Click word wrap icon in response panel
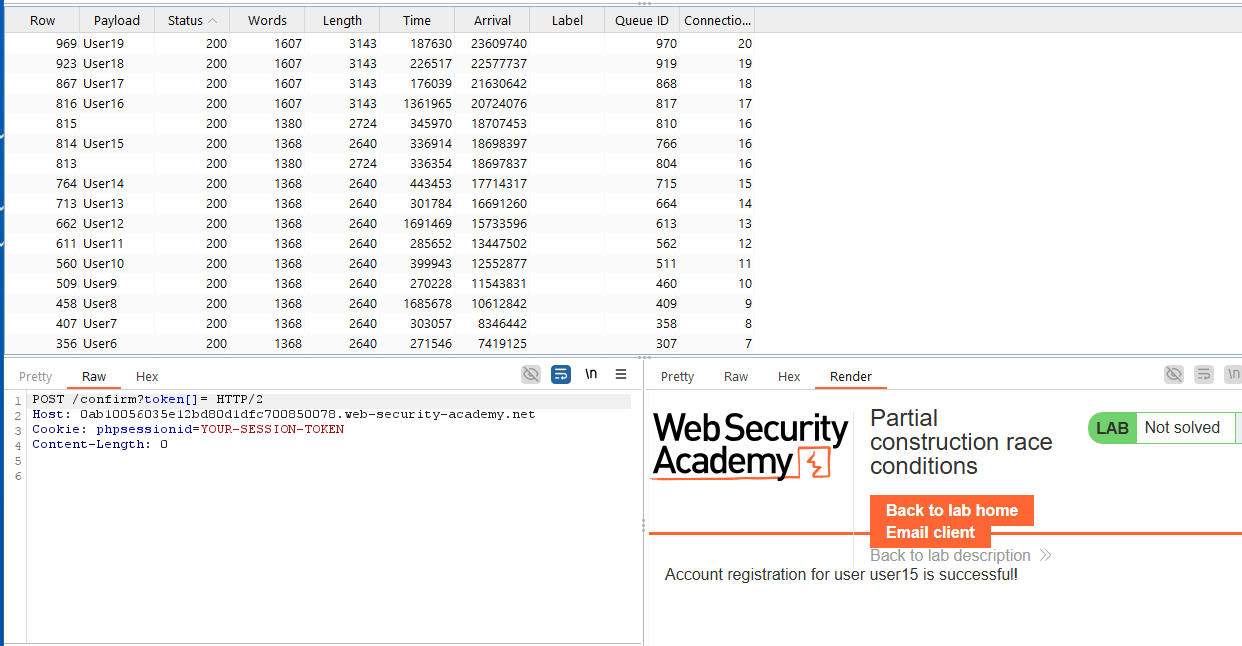The width and height of the screenshot is (1242, 646). [x=1204, y=374]
